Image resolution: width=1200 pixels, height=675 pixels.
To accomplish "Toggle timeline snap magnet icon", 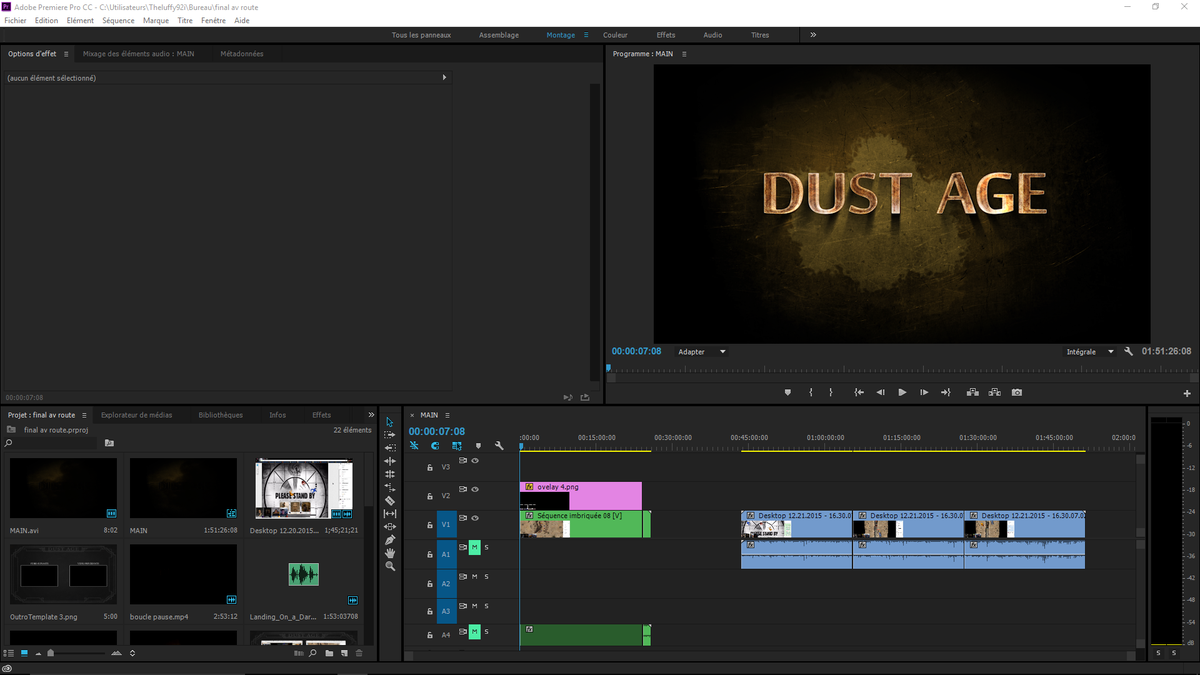I will tap(435, 446).
